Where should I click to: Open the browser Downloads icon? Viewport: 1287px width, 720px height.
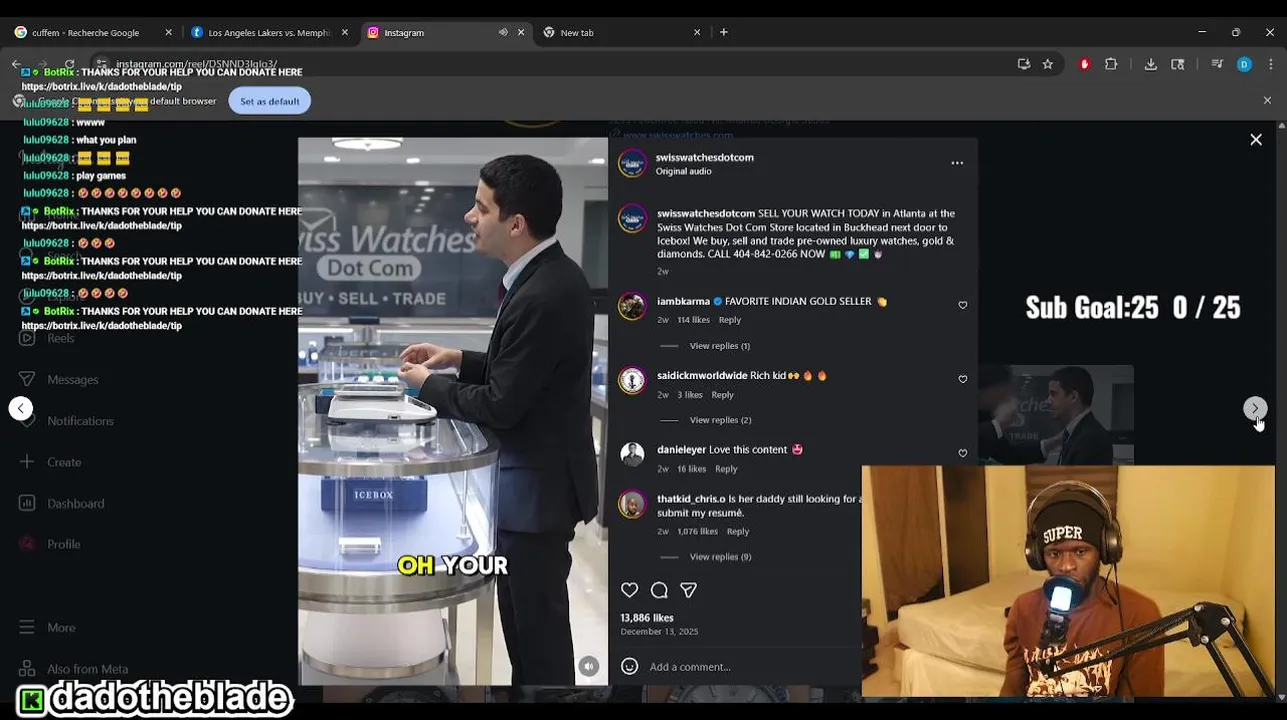(1151, 64)
